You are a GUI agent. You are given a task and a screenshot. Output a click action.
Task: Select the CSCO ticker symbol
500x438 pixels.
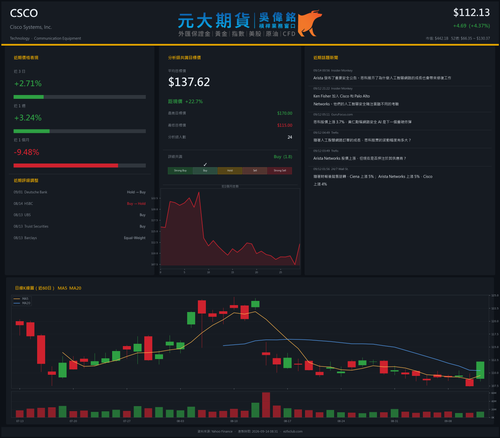click(24, 13)
